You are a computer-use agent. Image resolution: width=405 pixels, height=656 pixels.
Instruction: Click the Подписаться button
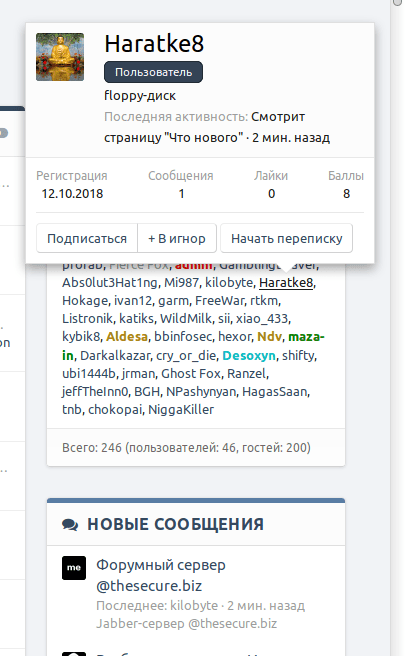point(87,238)
